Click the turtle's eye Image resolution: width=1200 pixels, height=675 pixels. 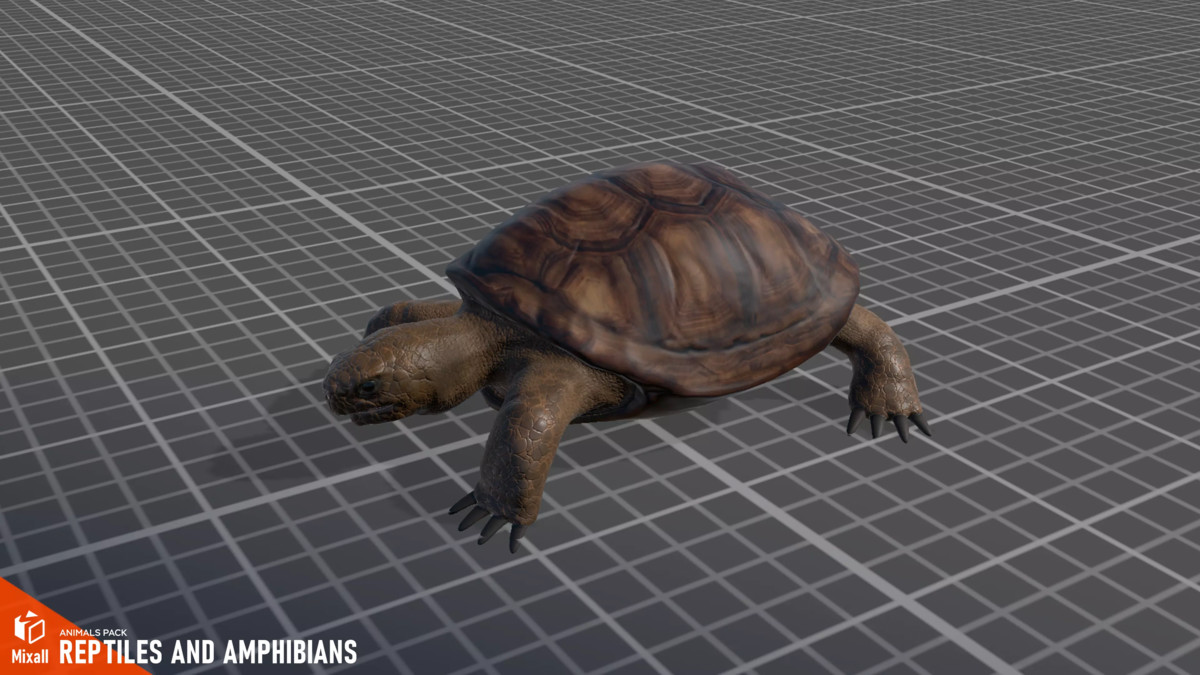369,386
